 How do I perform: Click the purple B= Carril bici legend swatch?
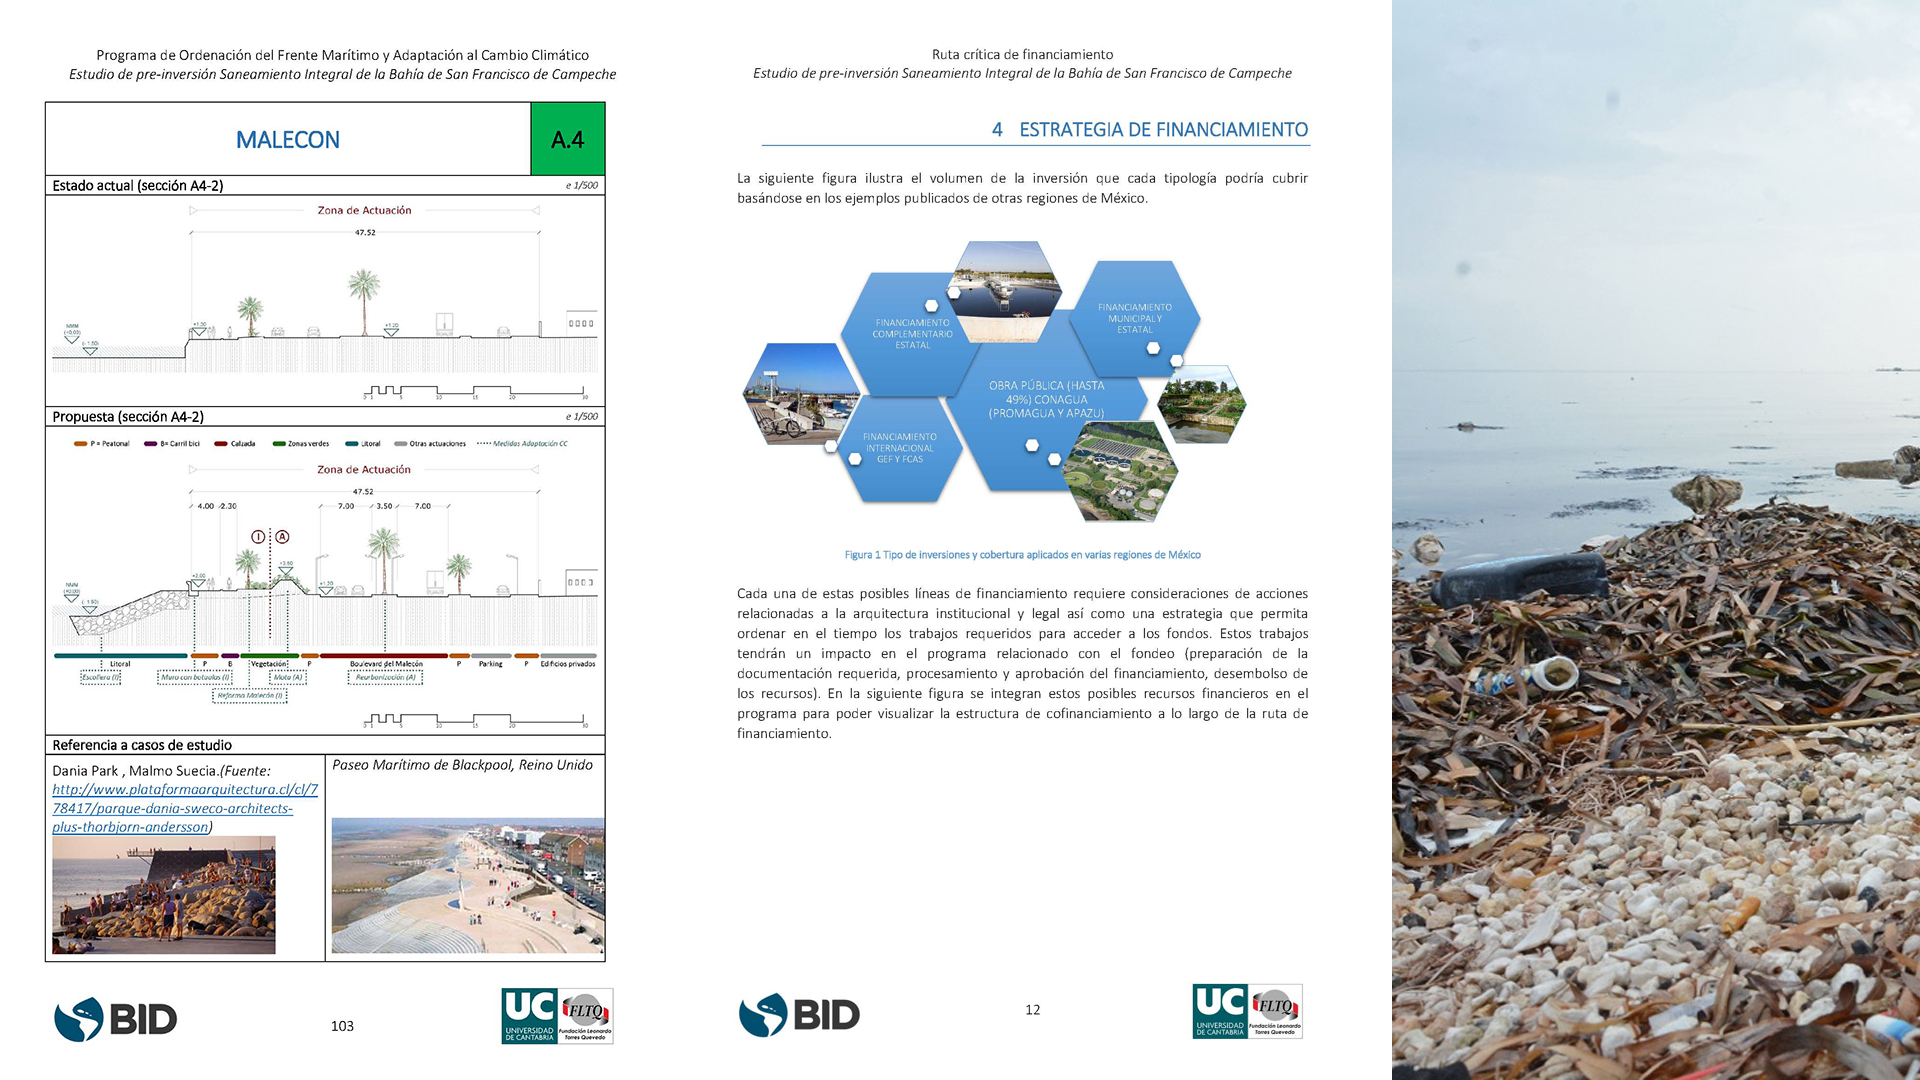[150, 444]
